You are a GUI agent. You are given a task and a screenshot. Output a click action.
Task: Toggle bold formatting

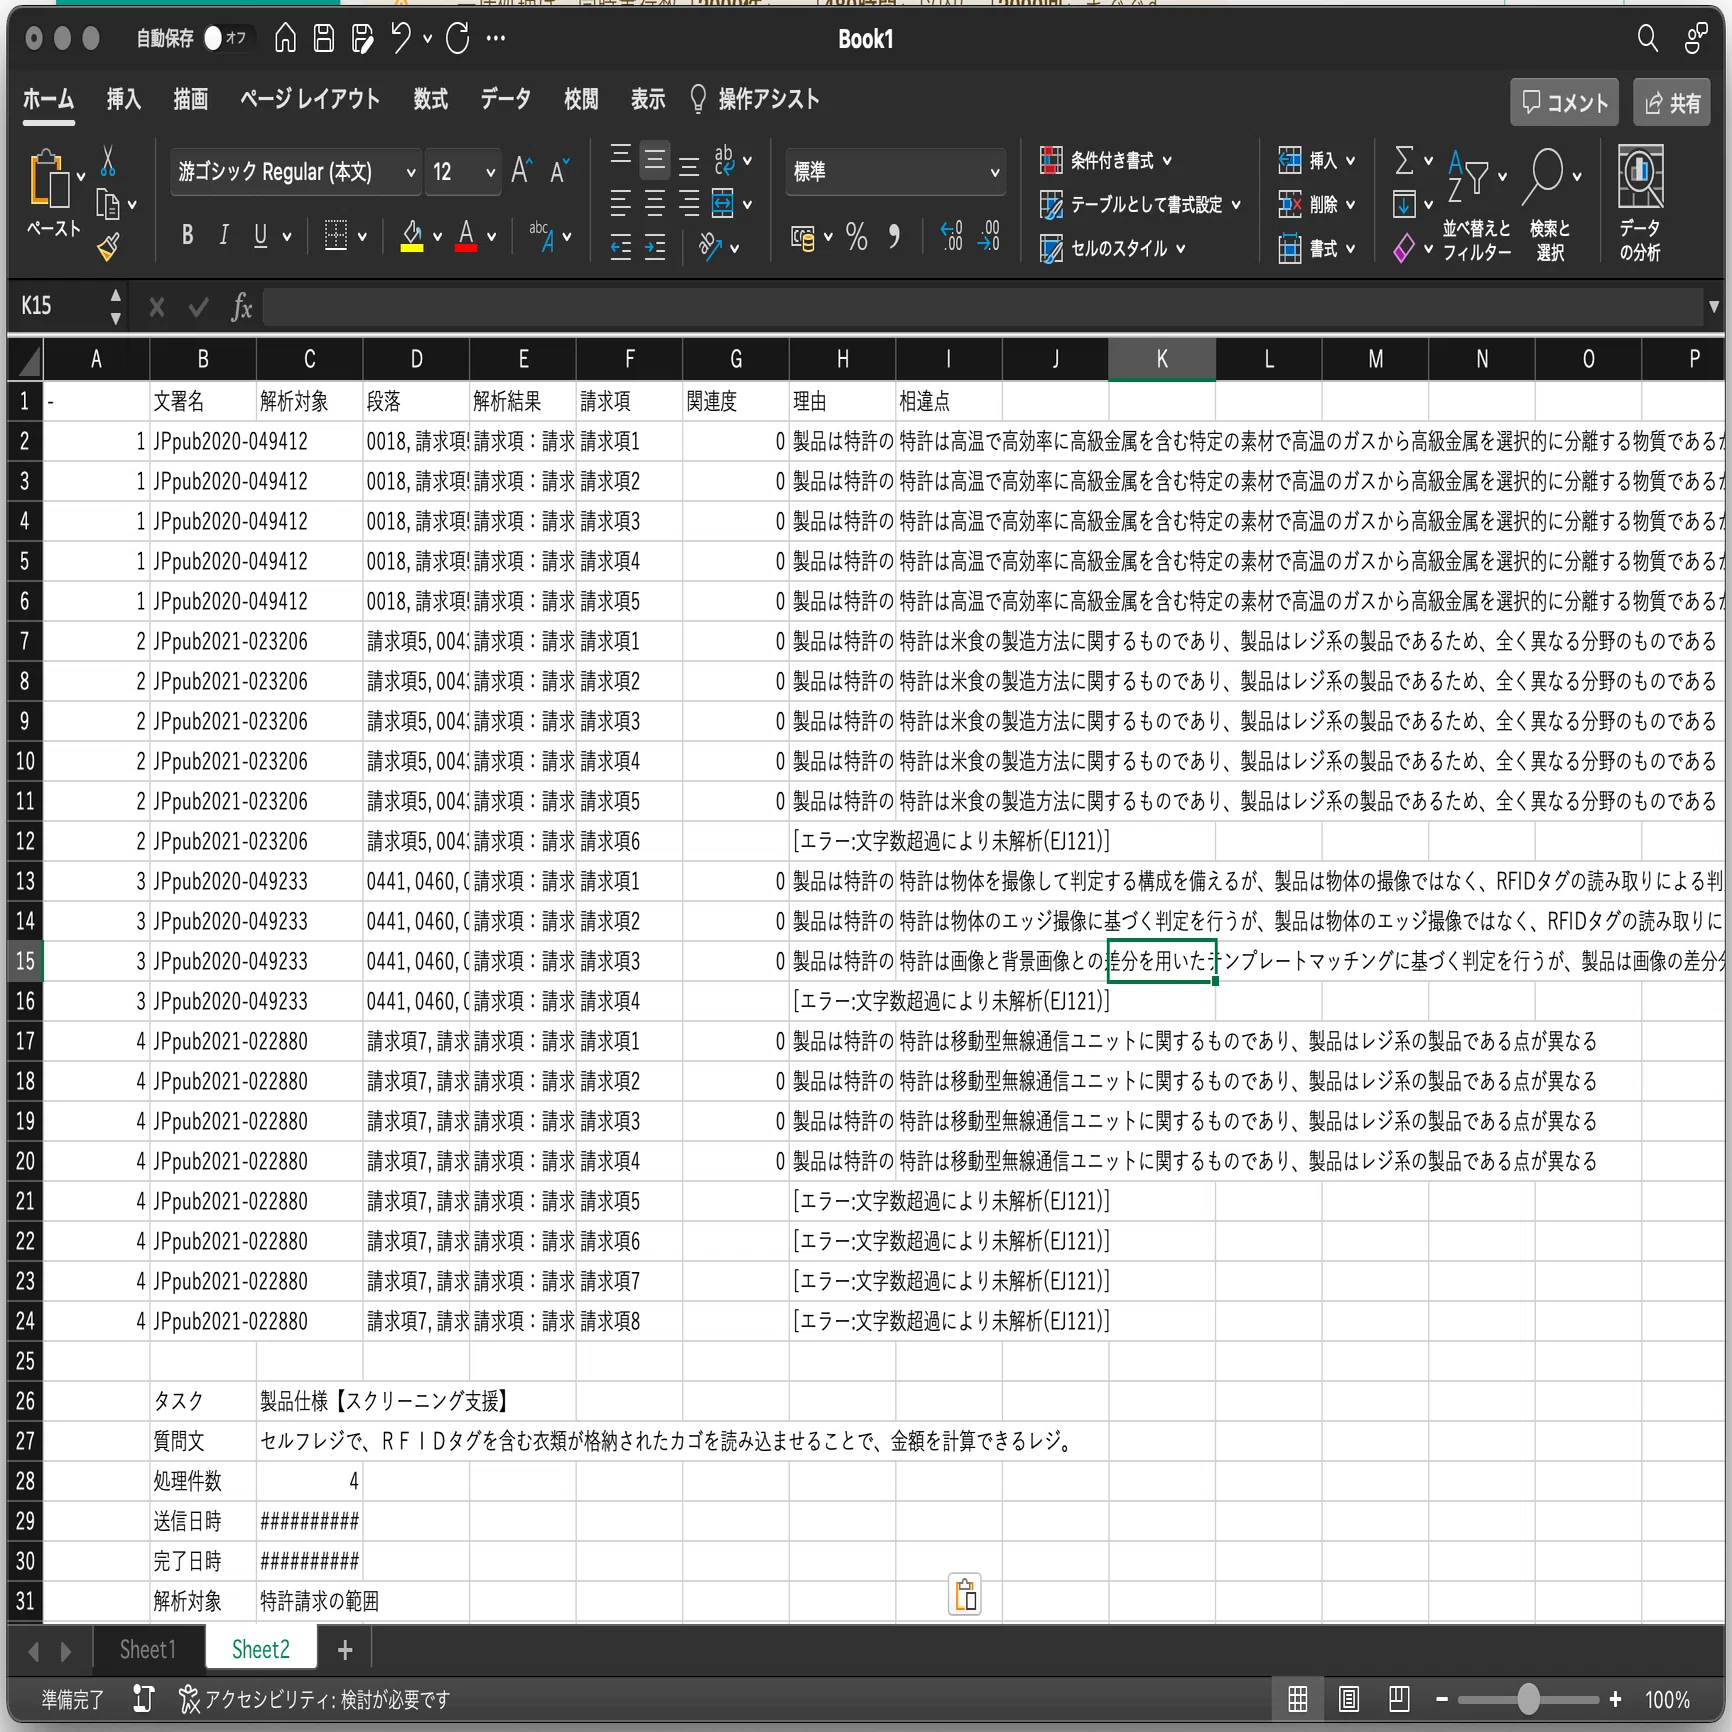[x=187, y=236]
